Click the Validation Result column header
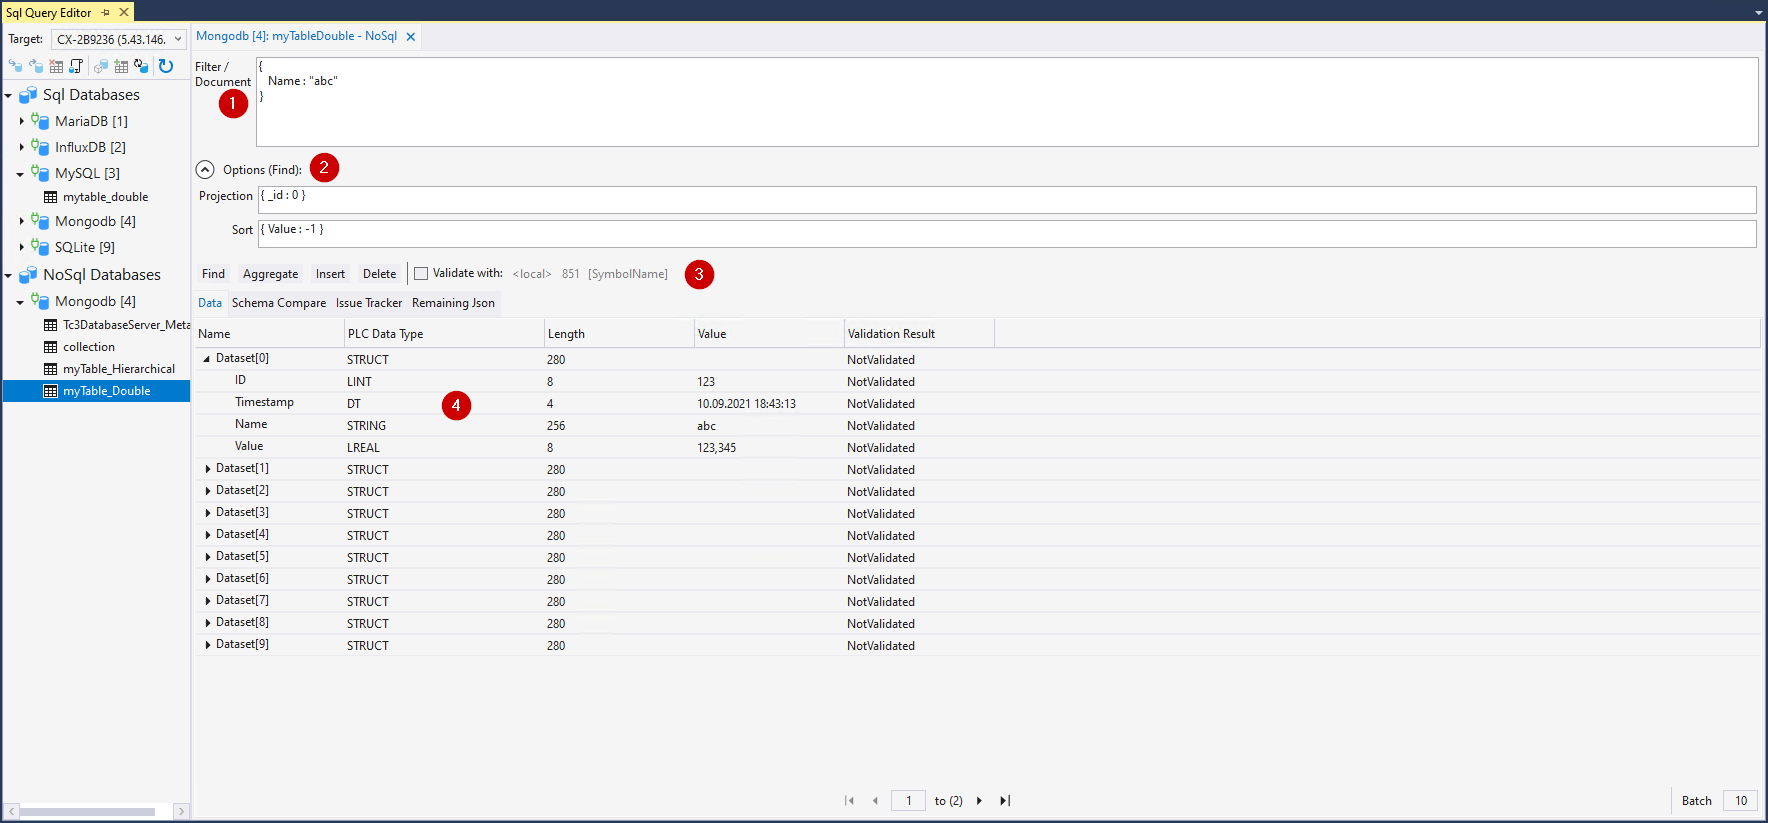 tap(919, 334)
